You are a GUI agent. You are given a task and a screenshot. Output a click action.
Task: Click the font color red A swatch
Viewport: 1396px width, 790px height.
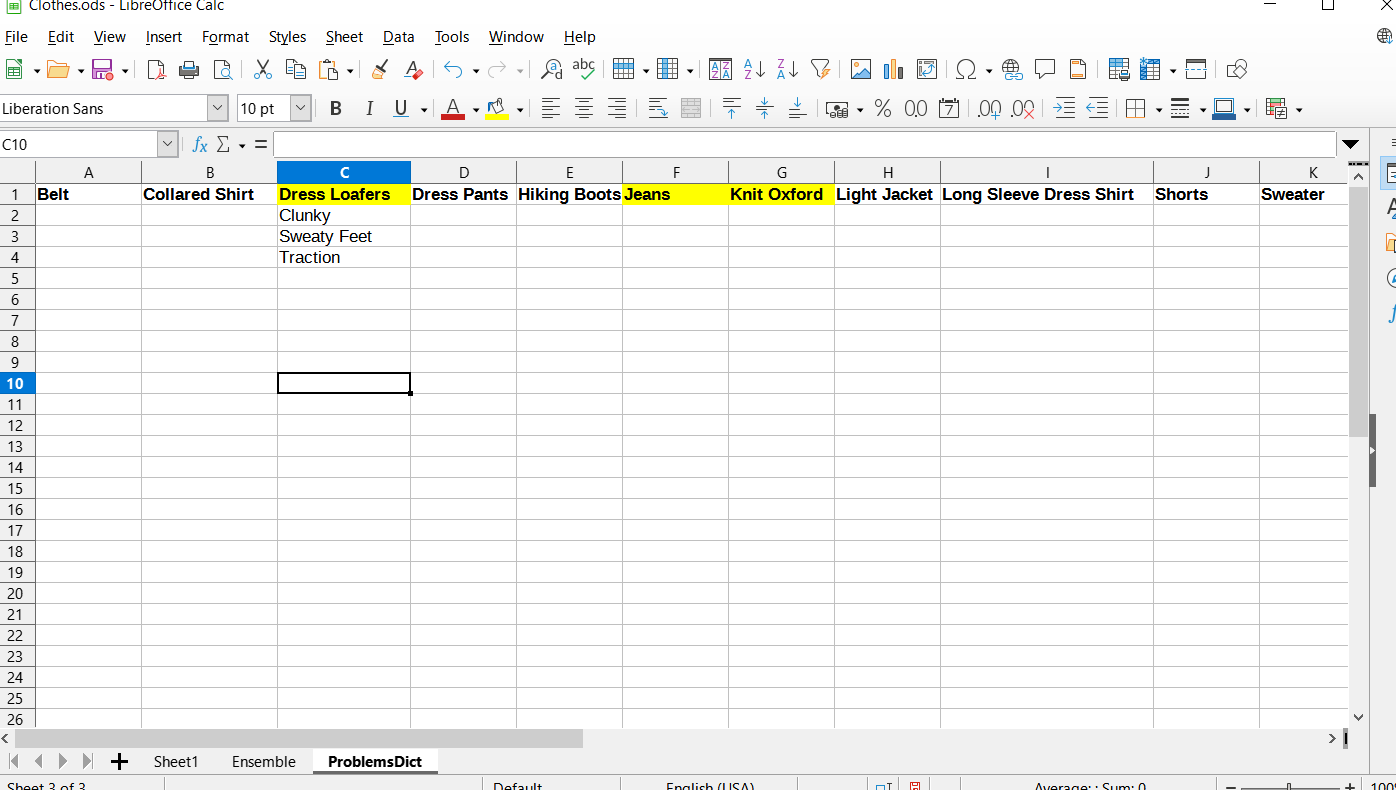click(x=453, y=108)
